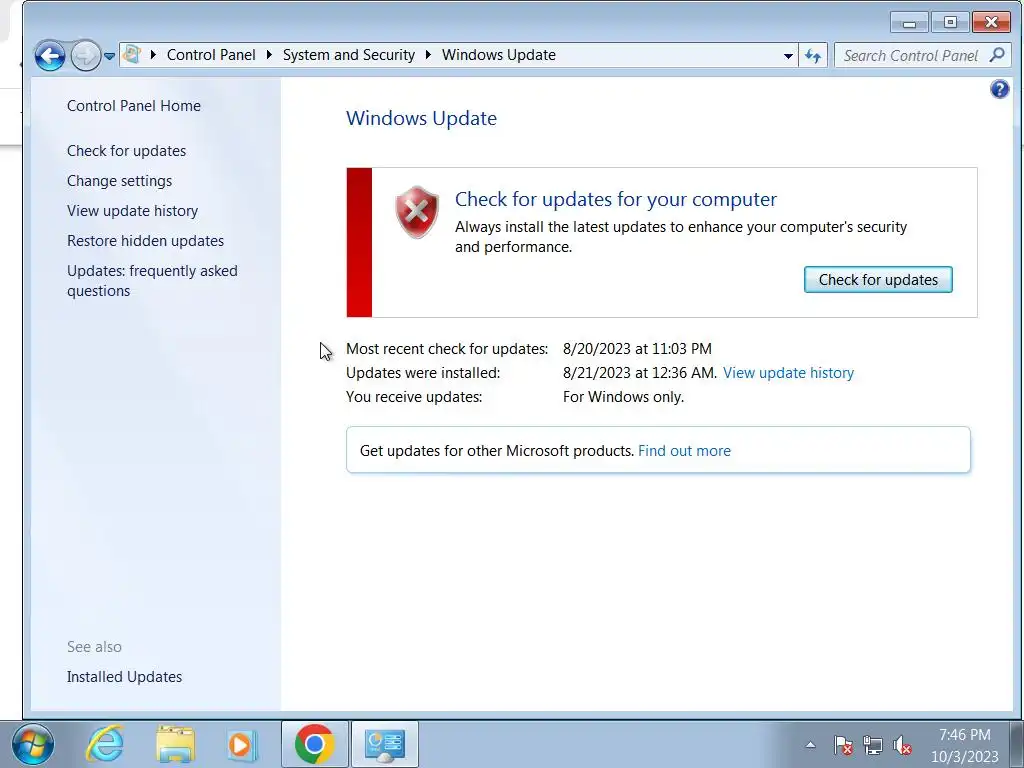Minimize the Windows Update window
Screen dimensions: 1024x768
point(909,23)
